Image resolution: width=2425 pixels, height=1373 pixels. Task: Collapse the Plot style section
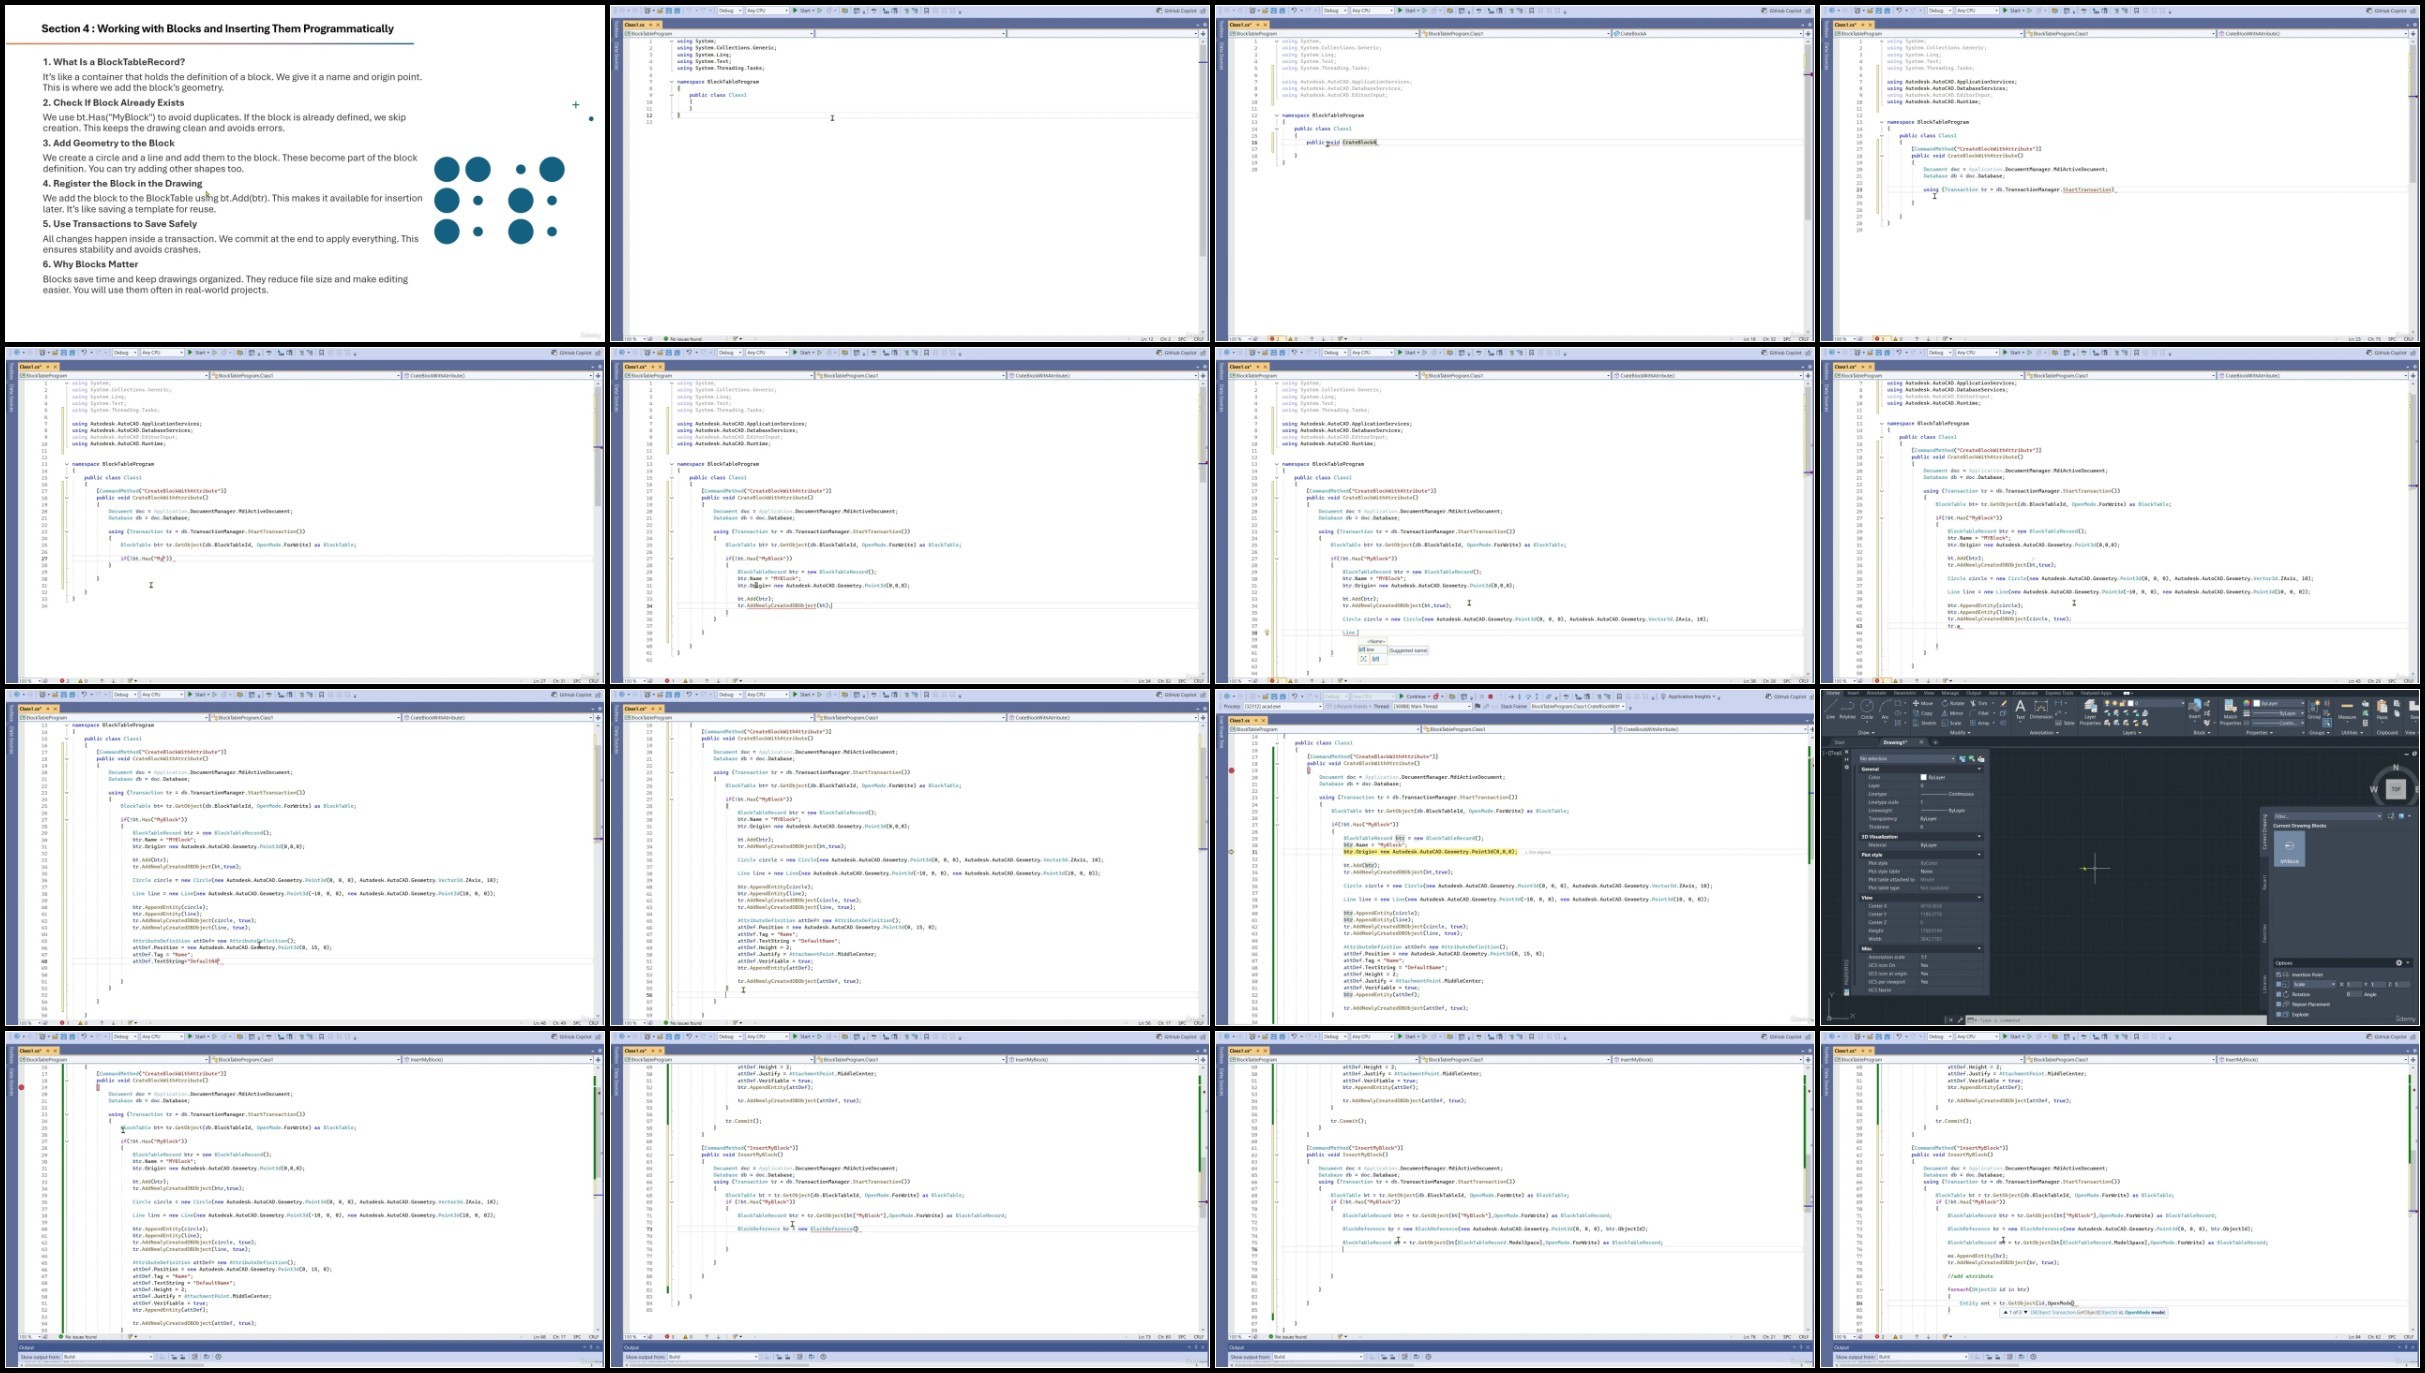pos(1979,854)
